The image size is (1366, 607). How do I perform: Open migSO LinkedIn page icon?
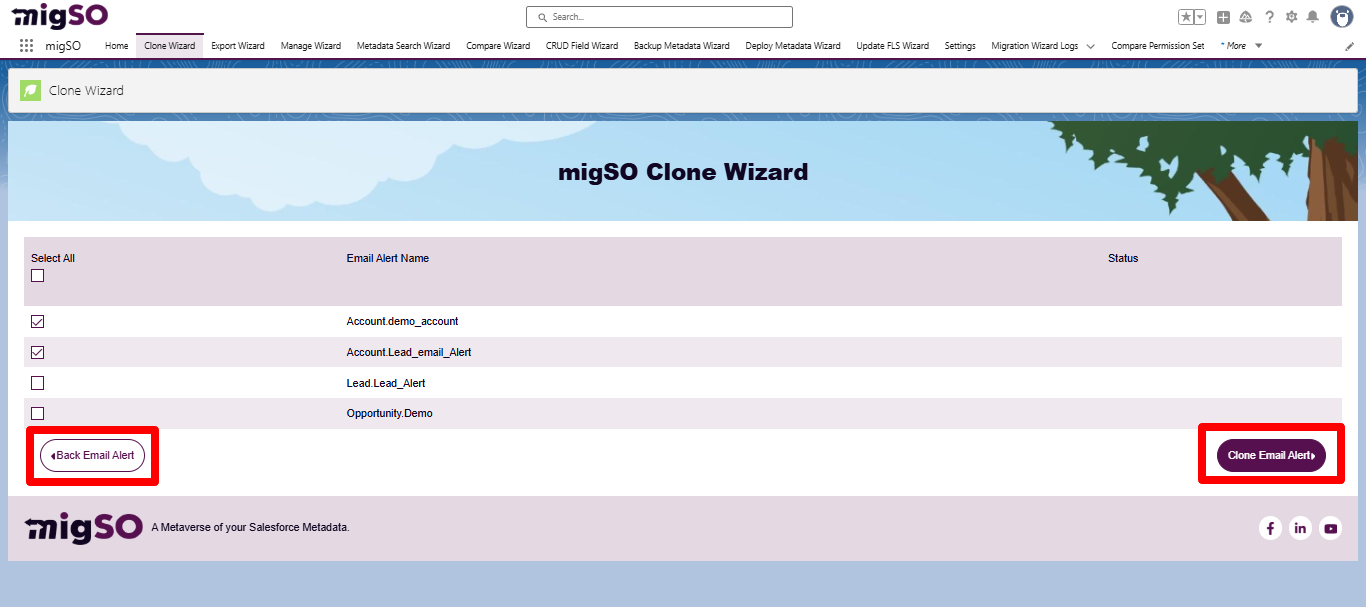point(1300,529)
